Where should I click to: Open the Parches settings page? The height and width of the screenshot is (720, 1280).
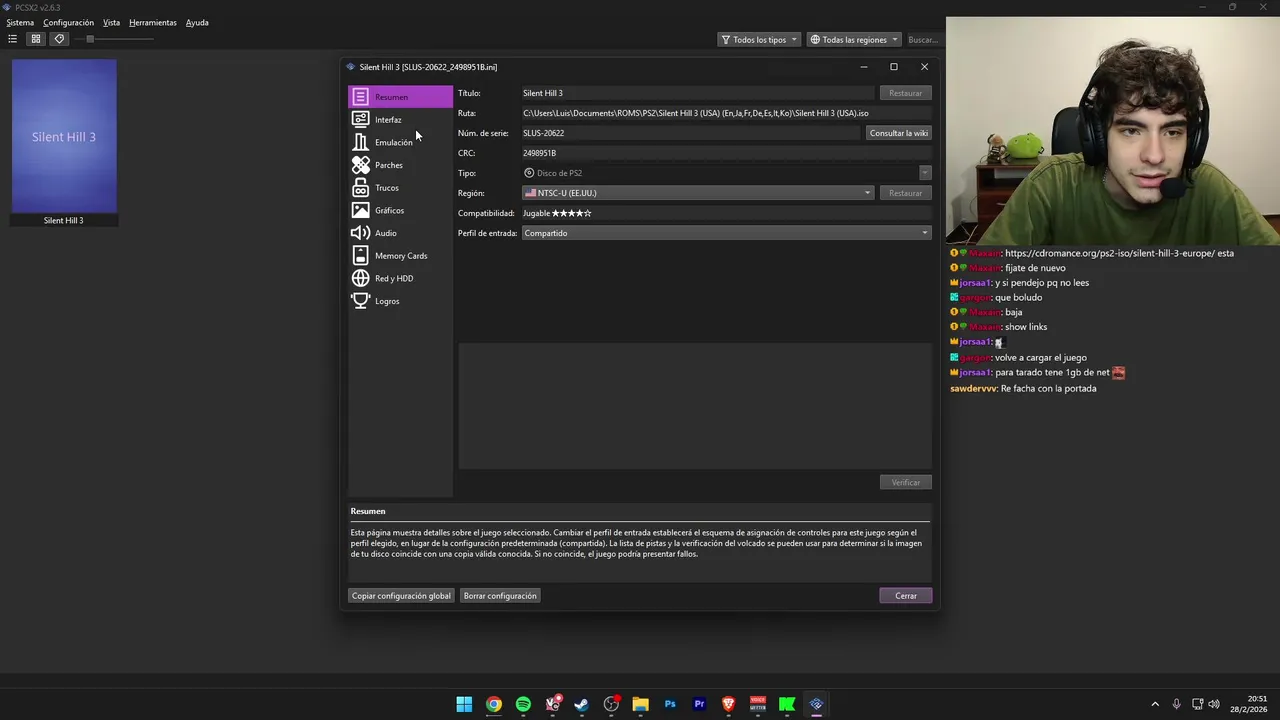tap(400, 165)
